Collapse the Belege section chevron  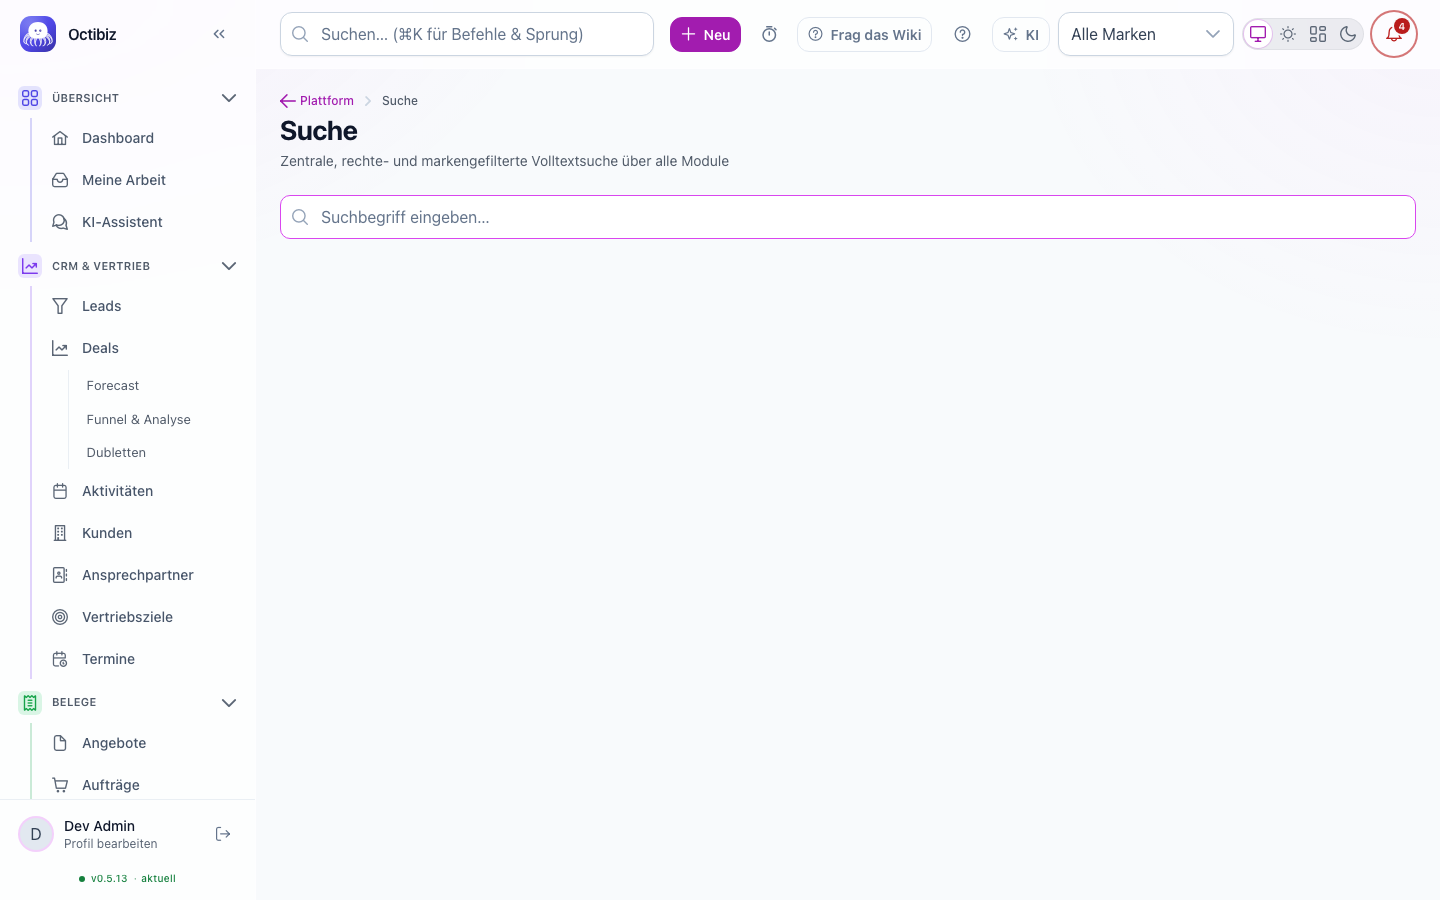229,702
